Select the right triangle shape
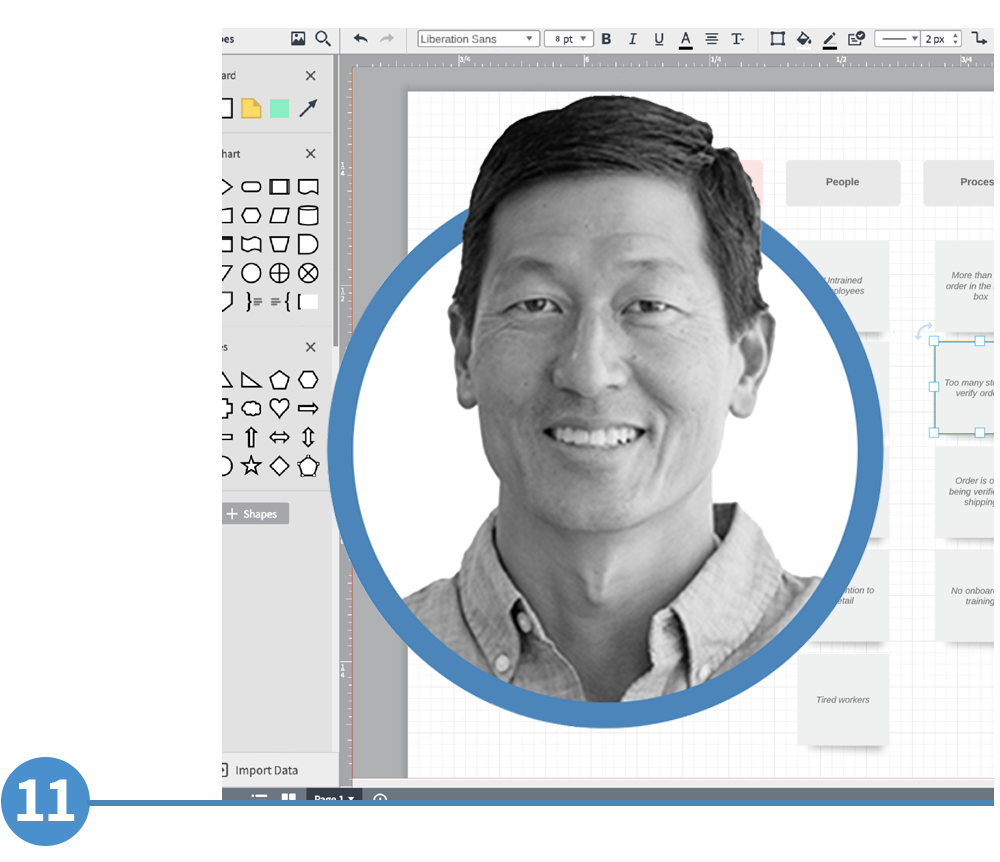Screen dimensions: 1000x862 pyautogui.click(x=251, y=381)
